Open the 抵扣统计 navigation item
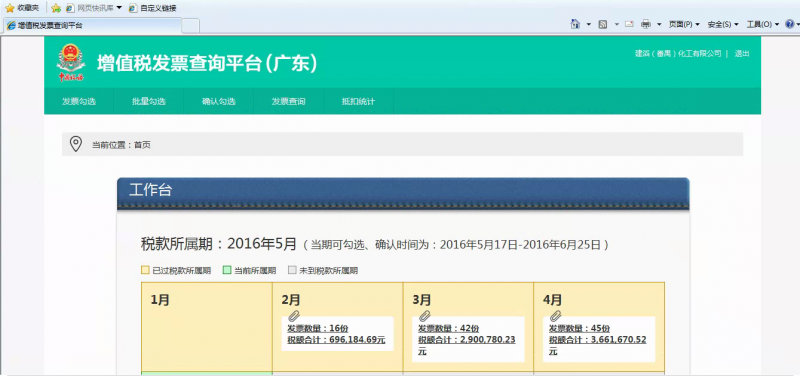 click(x=358, y=101)
